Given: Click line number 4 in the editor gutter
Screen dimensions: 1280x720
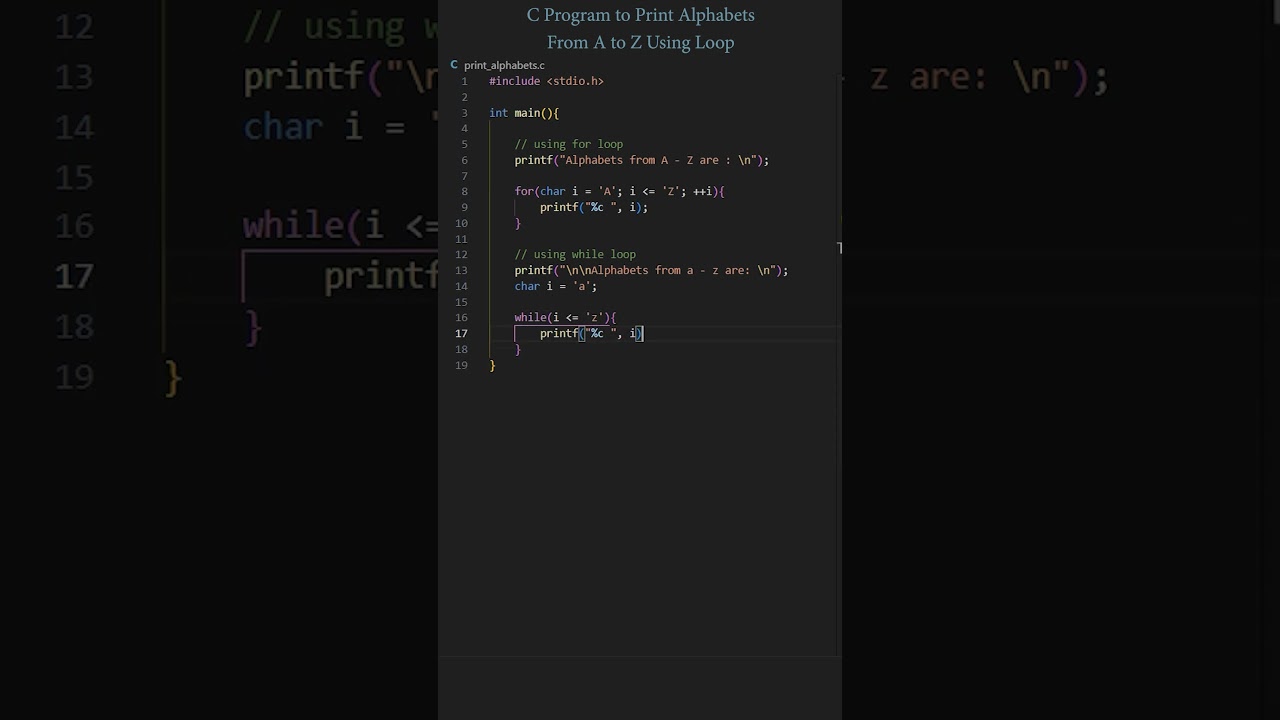Looking at the screenshot, I should pos(464,128).
